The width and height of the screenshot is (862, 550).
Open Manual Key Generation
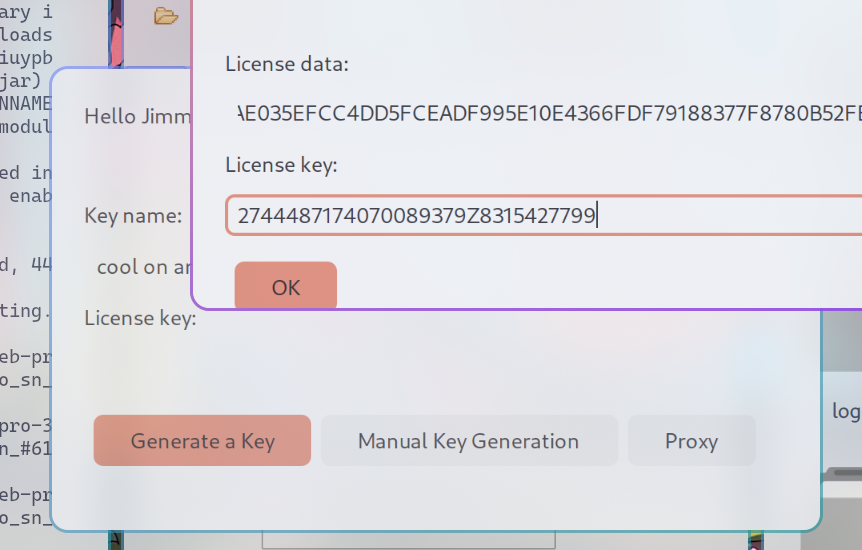tap(469, 441)
